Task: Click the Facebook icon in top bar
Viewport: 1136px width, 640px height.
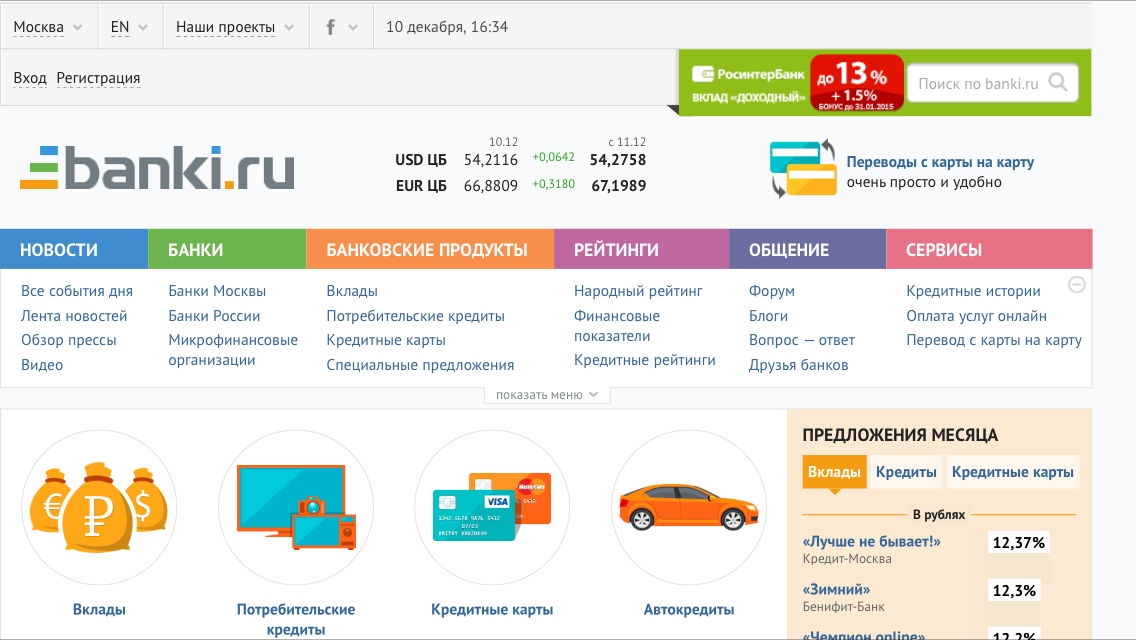Action: coord(330,28)
